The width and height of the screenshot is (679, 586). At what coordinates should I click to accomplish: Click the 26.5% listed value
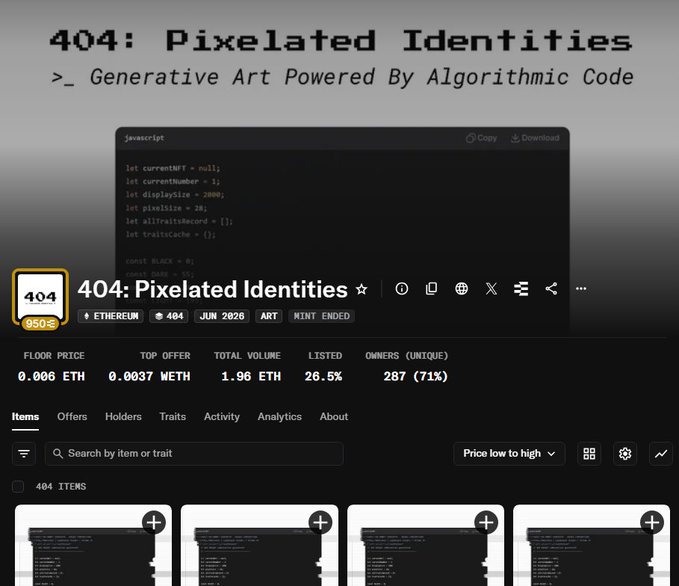point(323,376)
